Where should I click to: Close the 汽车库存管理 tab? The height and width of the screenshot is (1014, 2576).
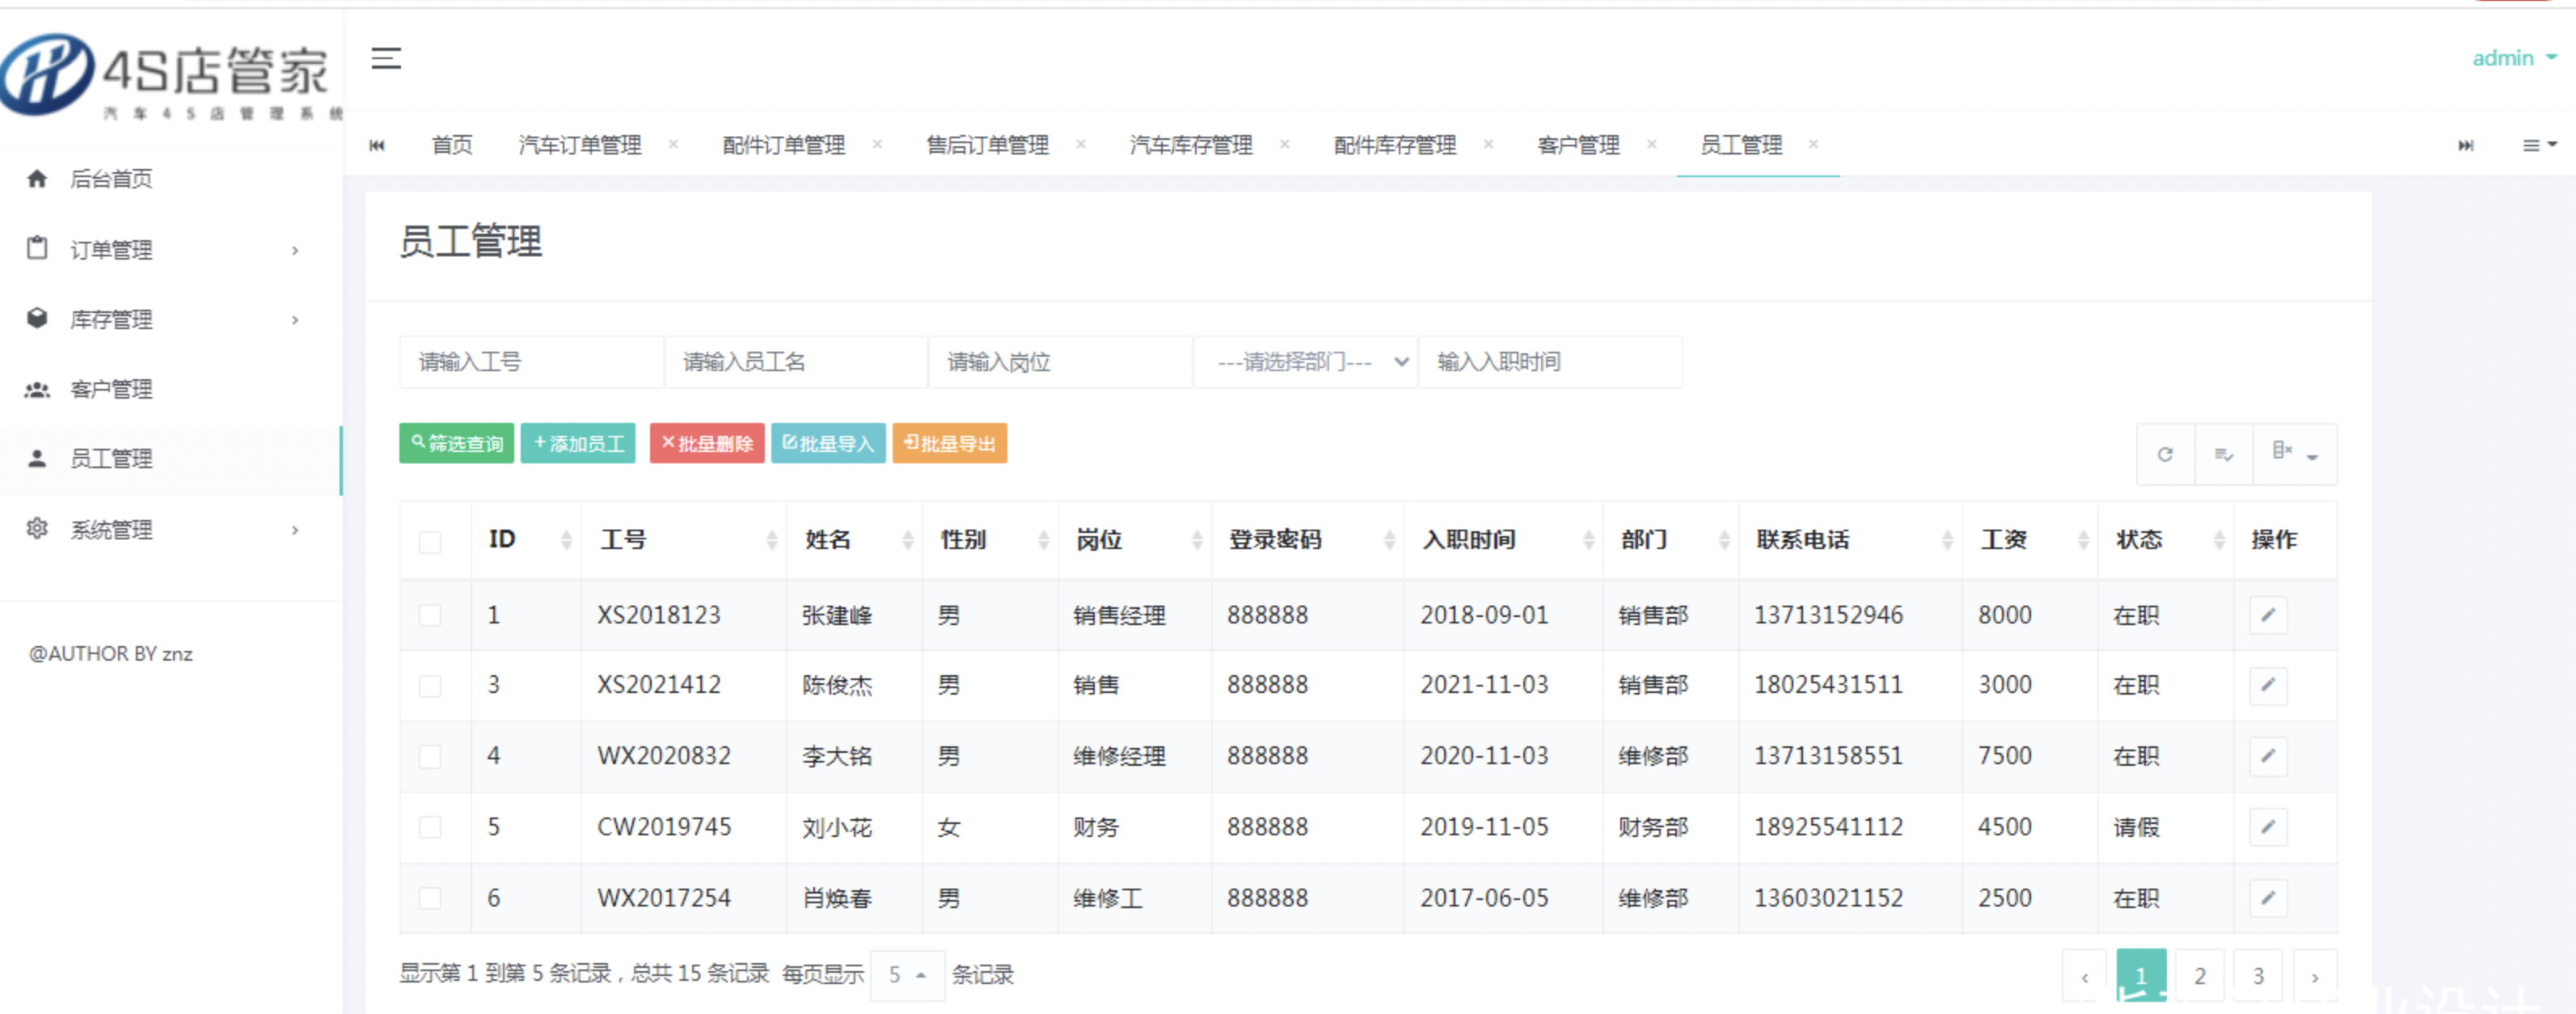1285,144
